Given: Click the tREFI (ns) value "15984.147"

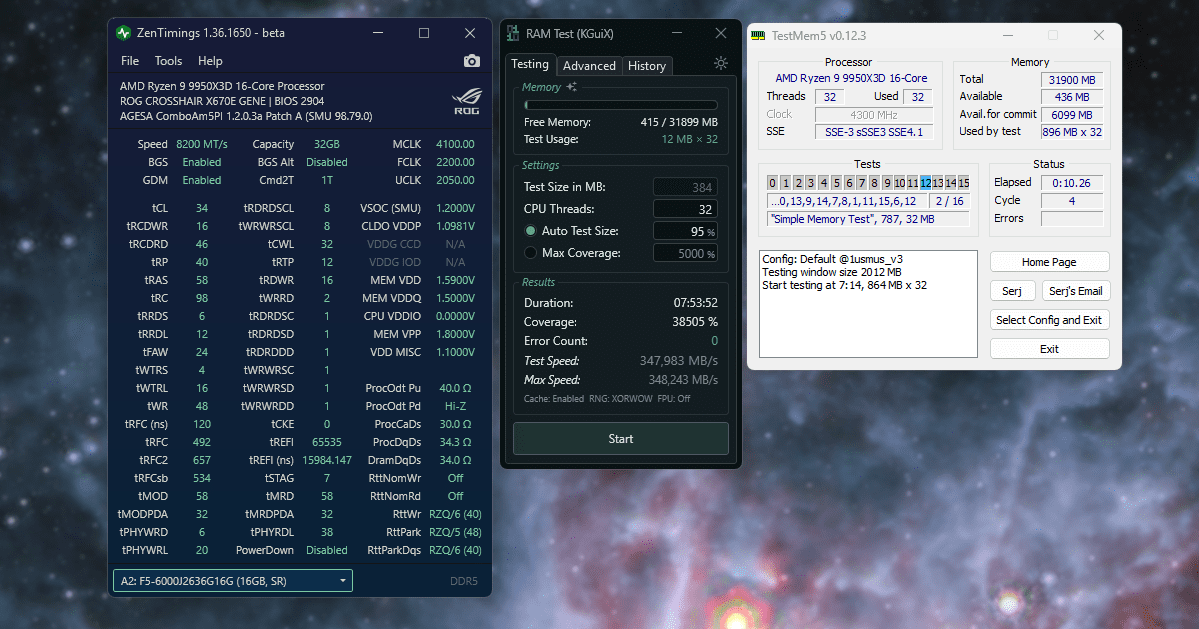Looking at the screenshot, I should [327, 460].
